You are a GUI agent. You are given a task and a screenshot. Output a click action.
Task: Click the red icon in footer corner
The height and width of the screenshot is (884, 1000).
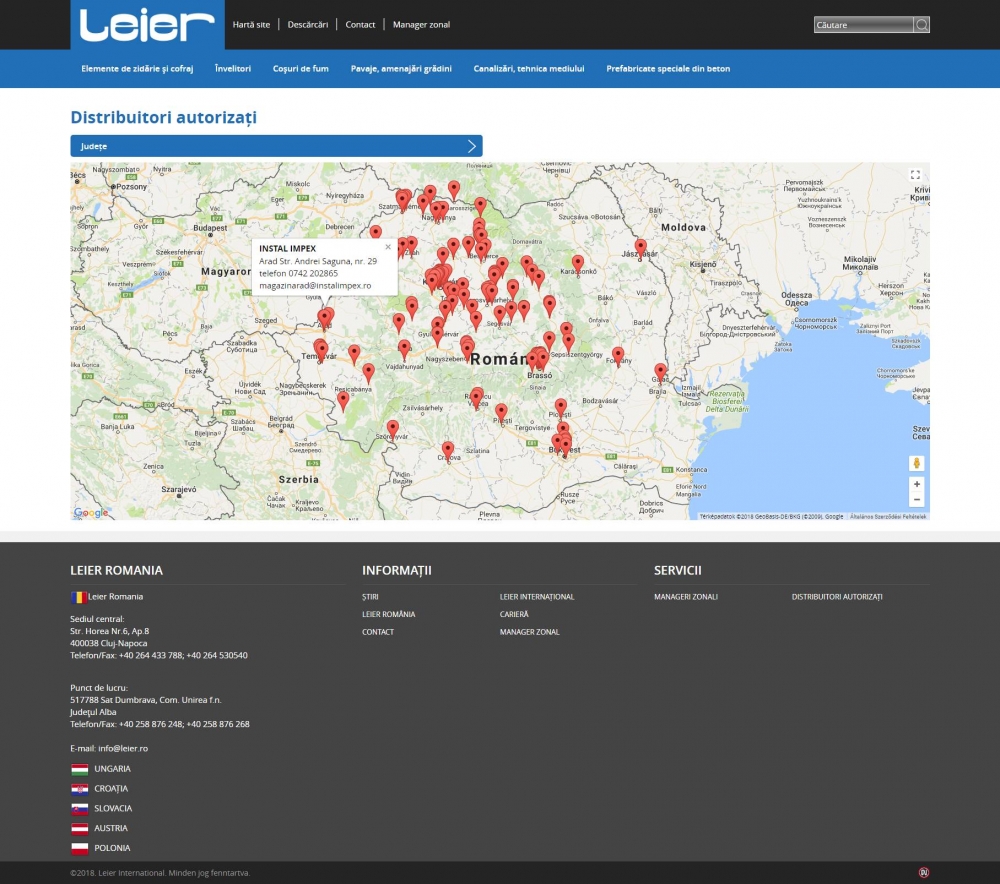[x=923, y=873]
